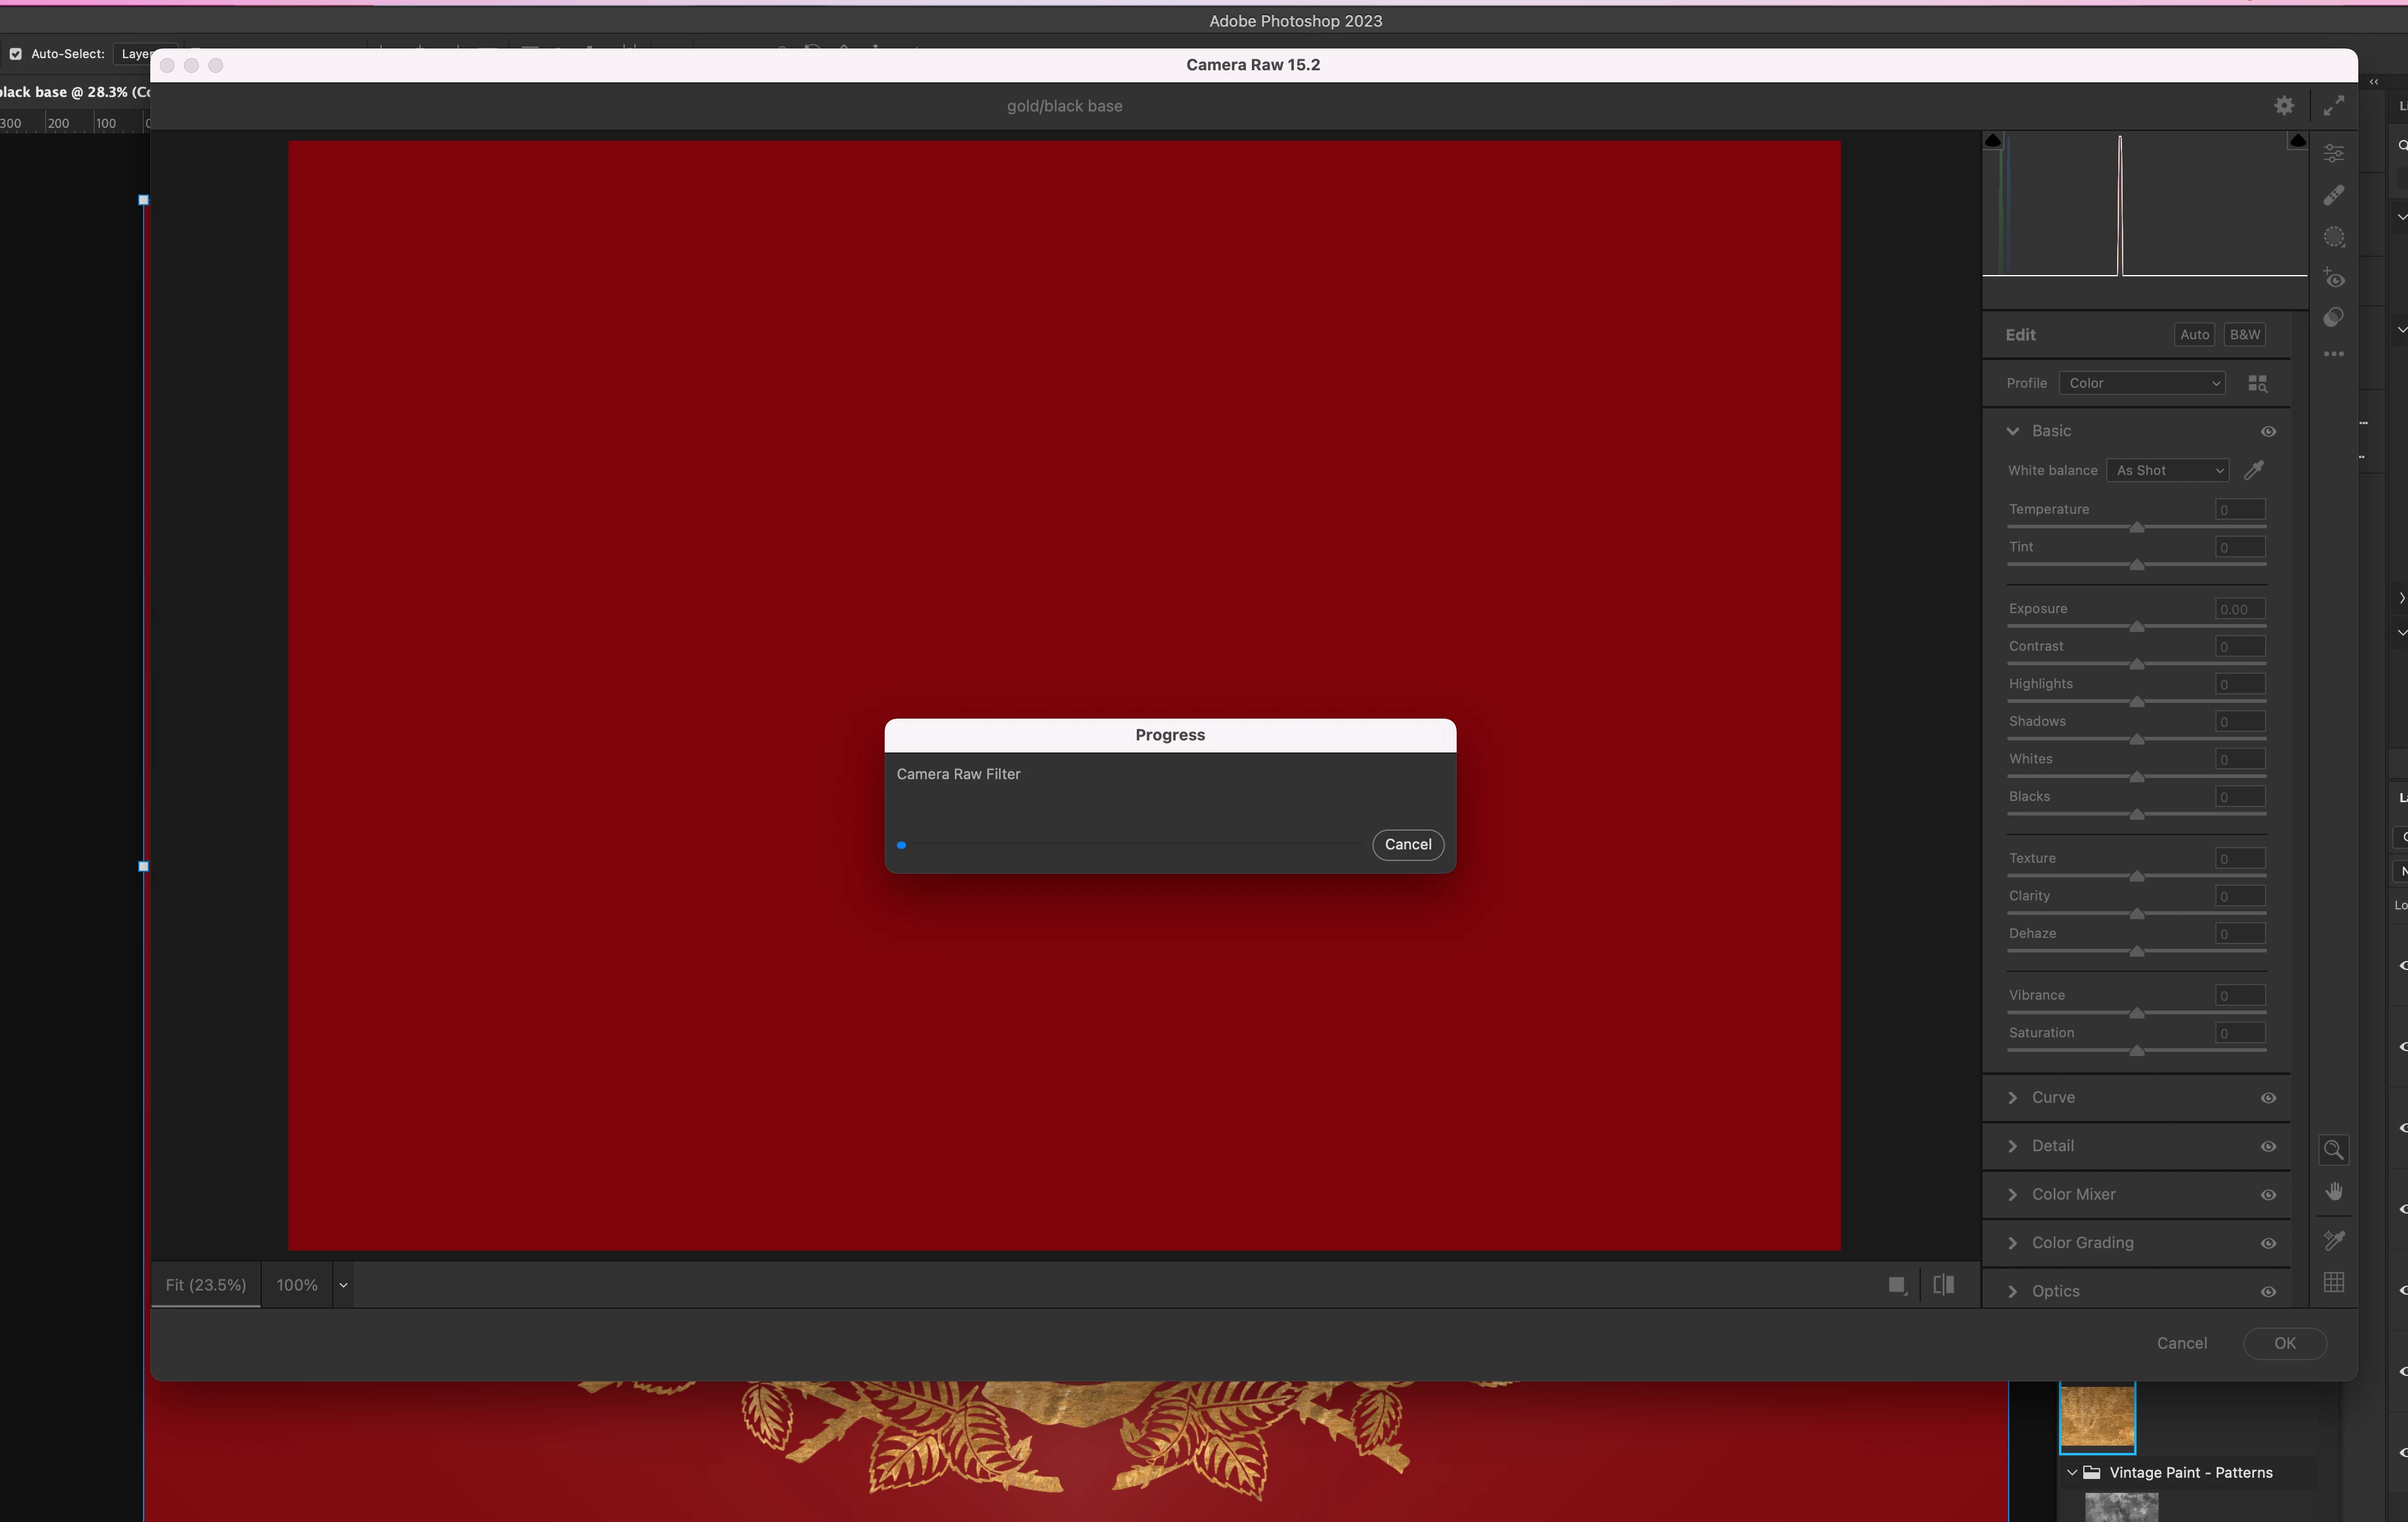Toggle Basic panel visibility eye

[x=2268, y=431]
